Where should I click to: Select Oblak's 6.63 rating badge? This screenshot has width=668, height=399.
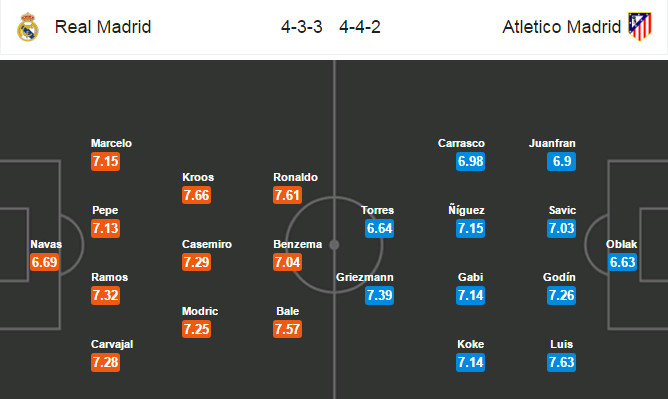pos(622,262)
